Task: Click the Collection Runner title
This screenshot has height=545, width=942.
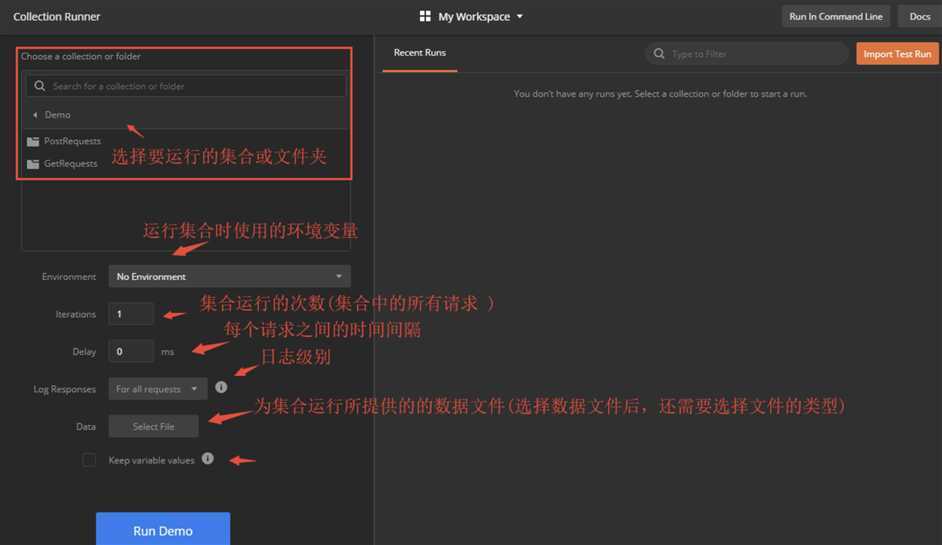Action: pyautogui.click(x=56, y=17)
